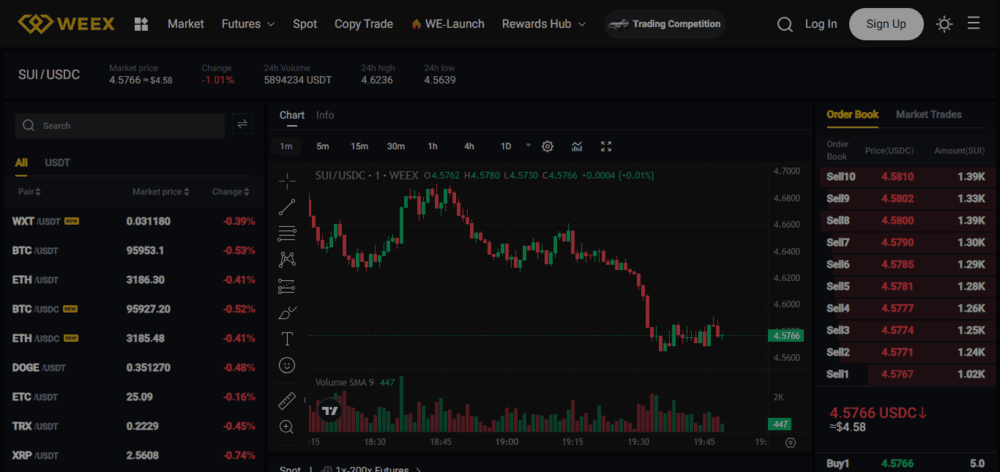Click the WEEX logo
This screenshot has width=1000, height=472.
click(x=66, y=24)
